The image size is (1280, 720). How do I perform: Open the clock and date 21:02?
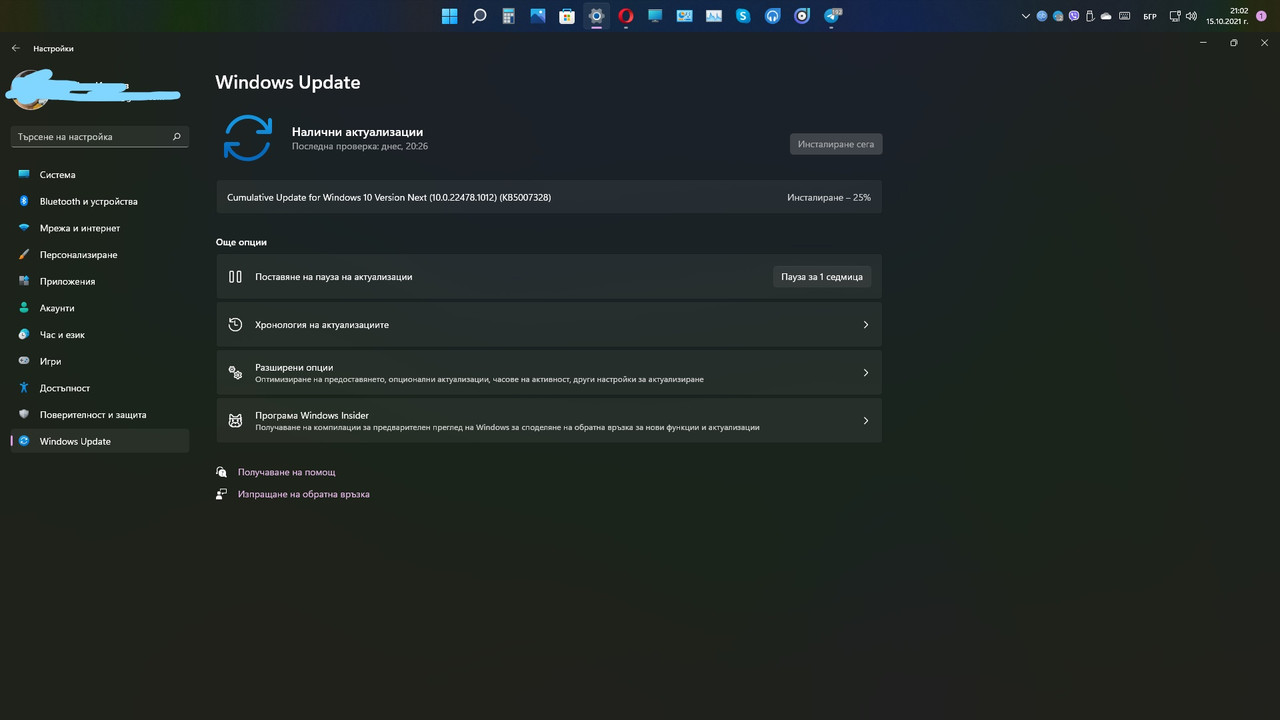pyautogui.click(x=1227, y=16)
